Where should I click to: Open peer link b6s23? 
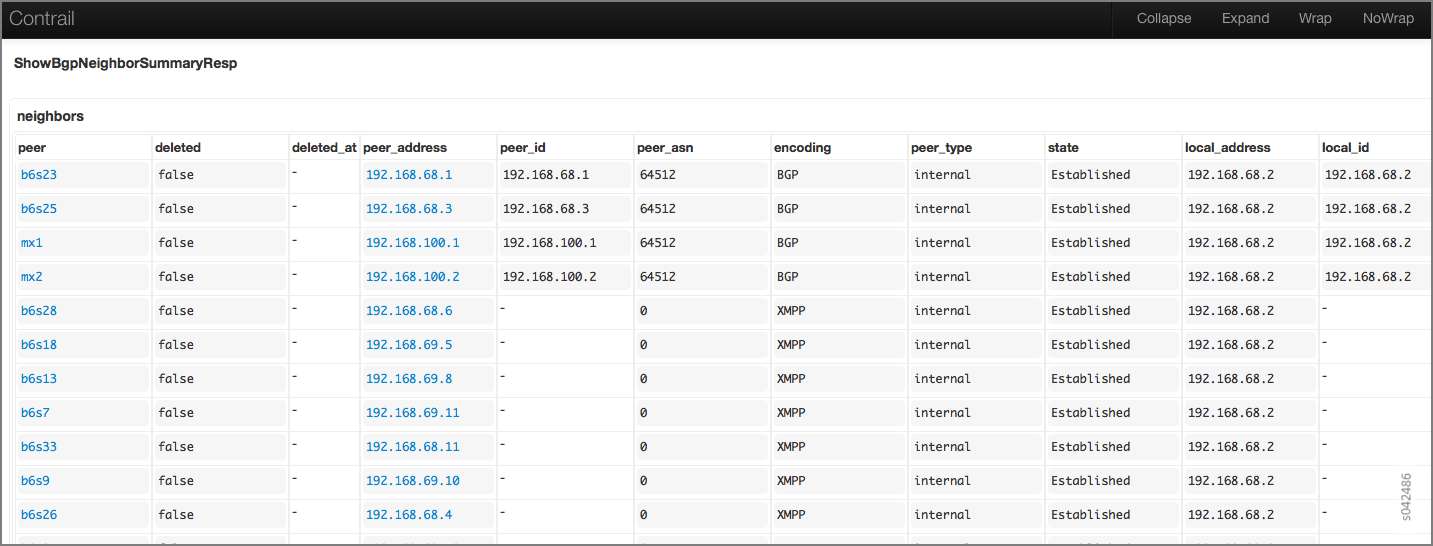point(39,175)
